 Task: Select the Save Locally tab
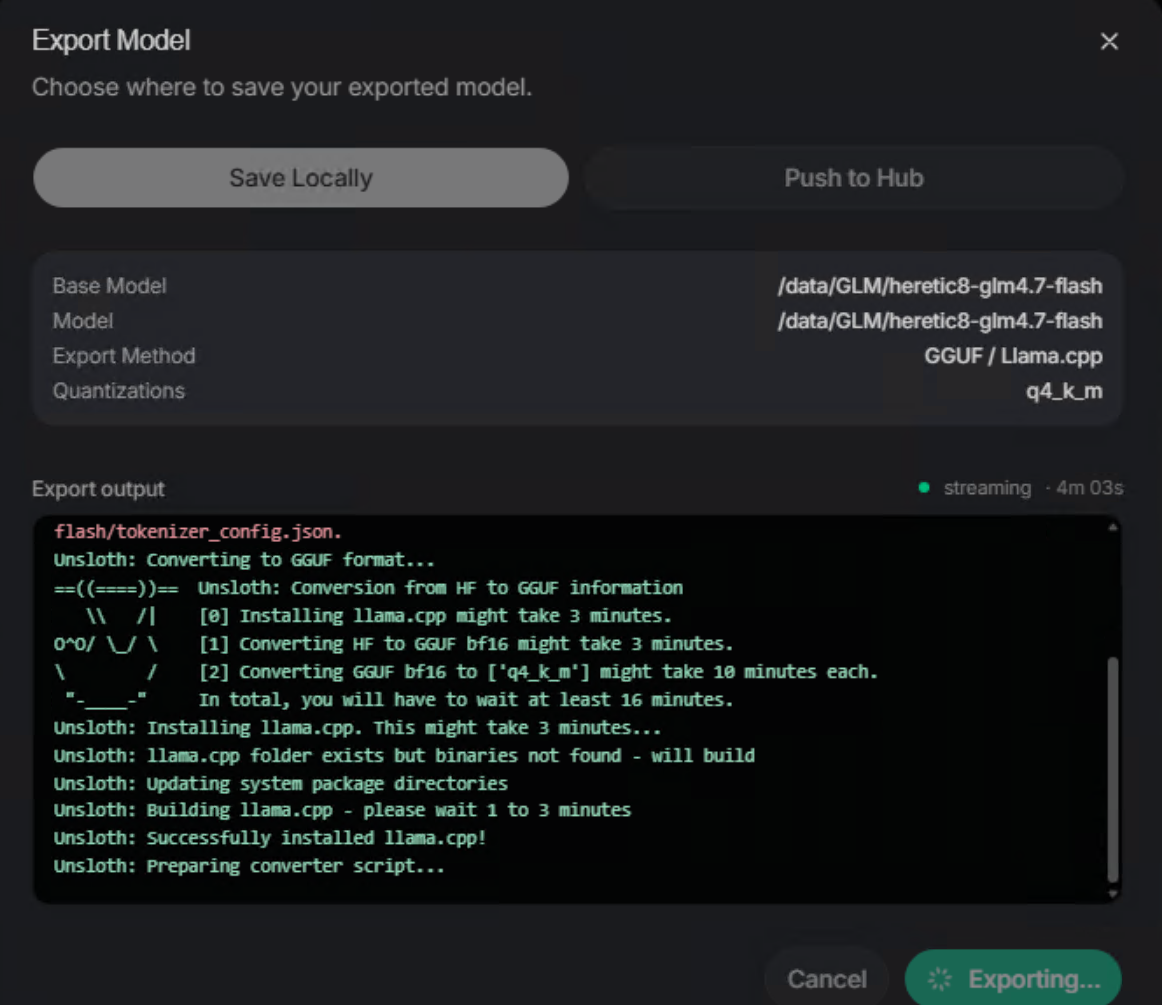pyautogui.click(x=301, y=178)
